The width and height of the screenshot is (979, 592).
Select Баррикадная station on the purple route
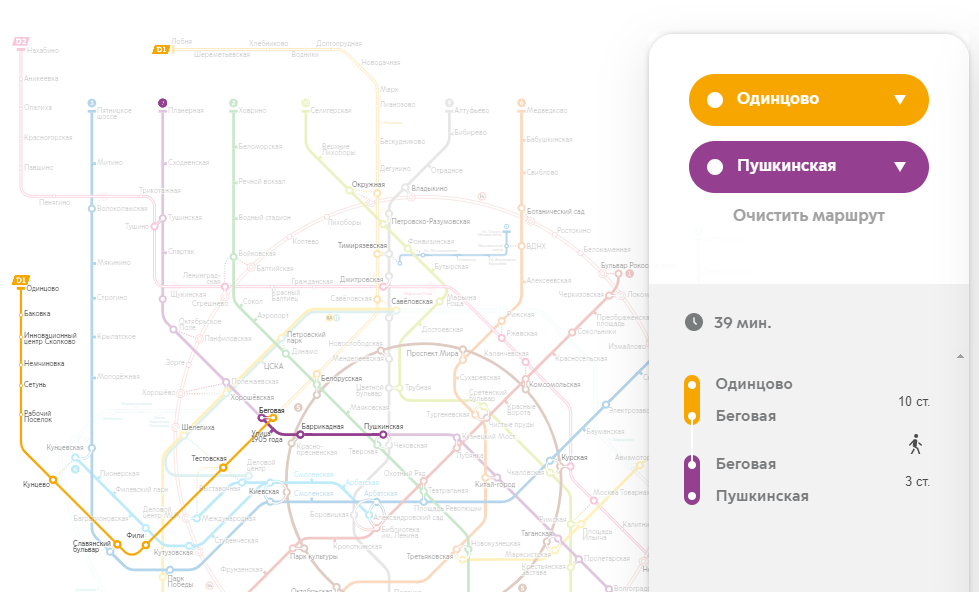coord(300,433)
